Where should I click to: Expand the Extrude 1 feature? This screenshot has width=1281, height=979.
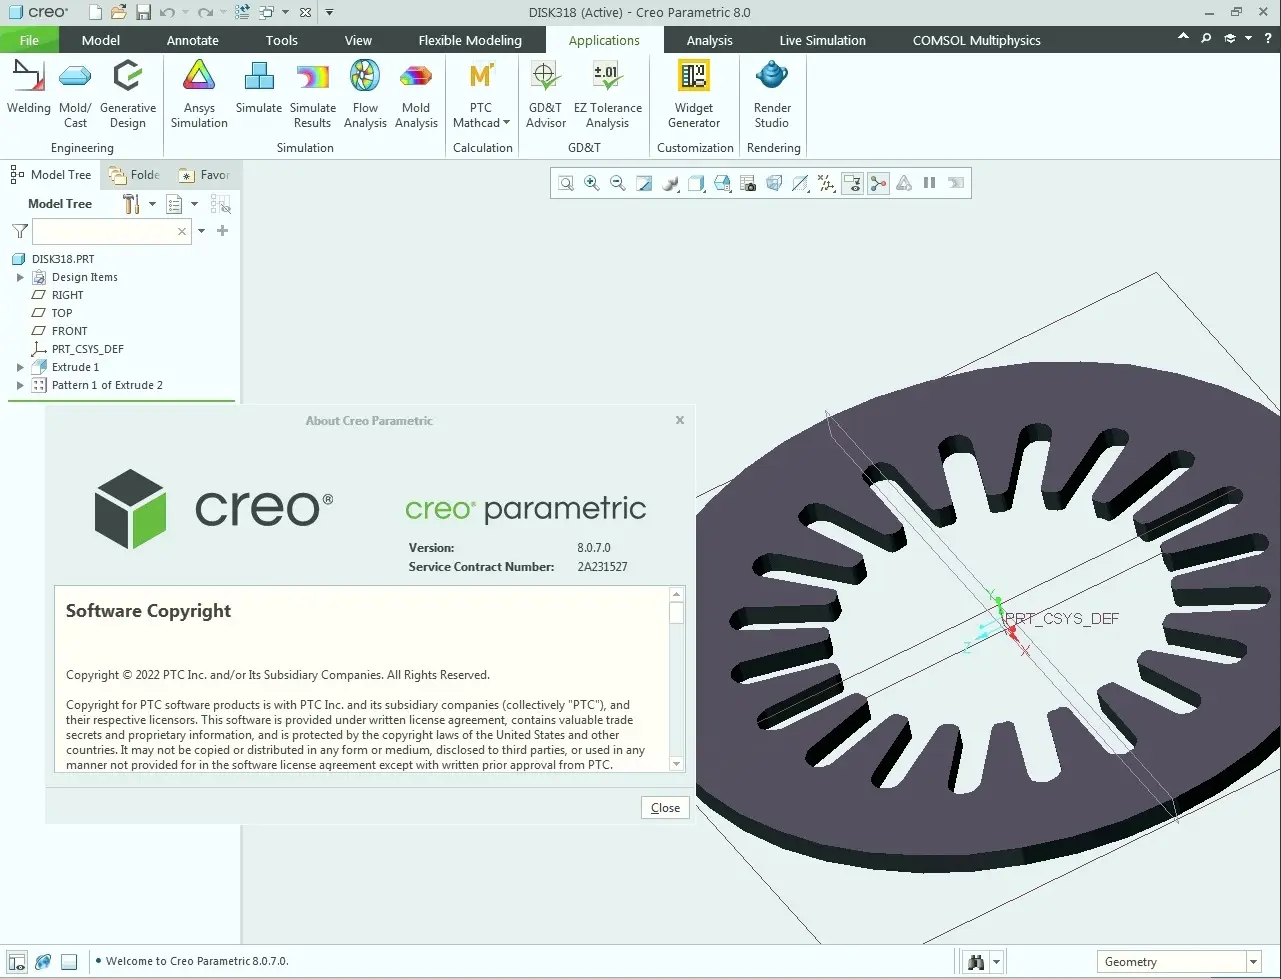(x=20, y=367)
